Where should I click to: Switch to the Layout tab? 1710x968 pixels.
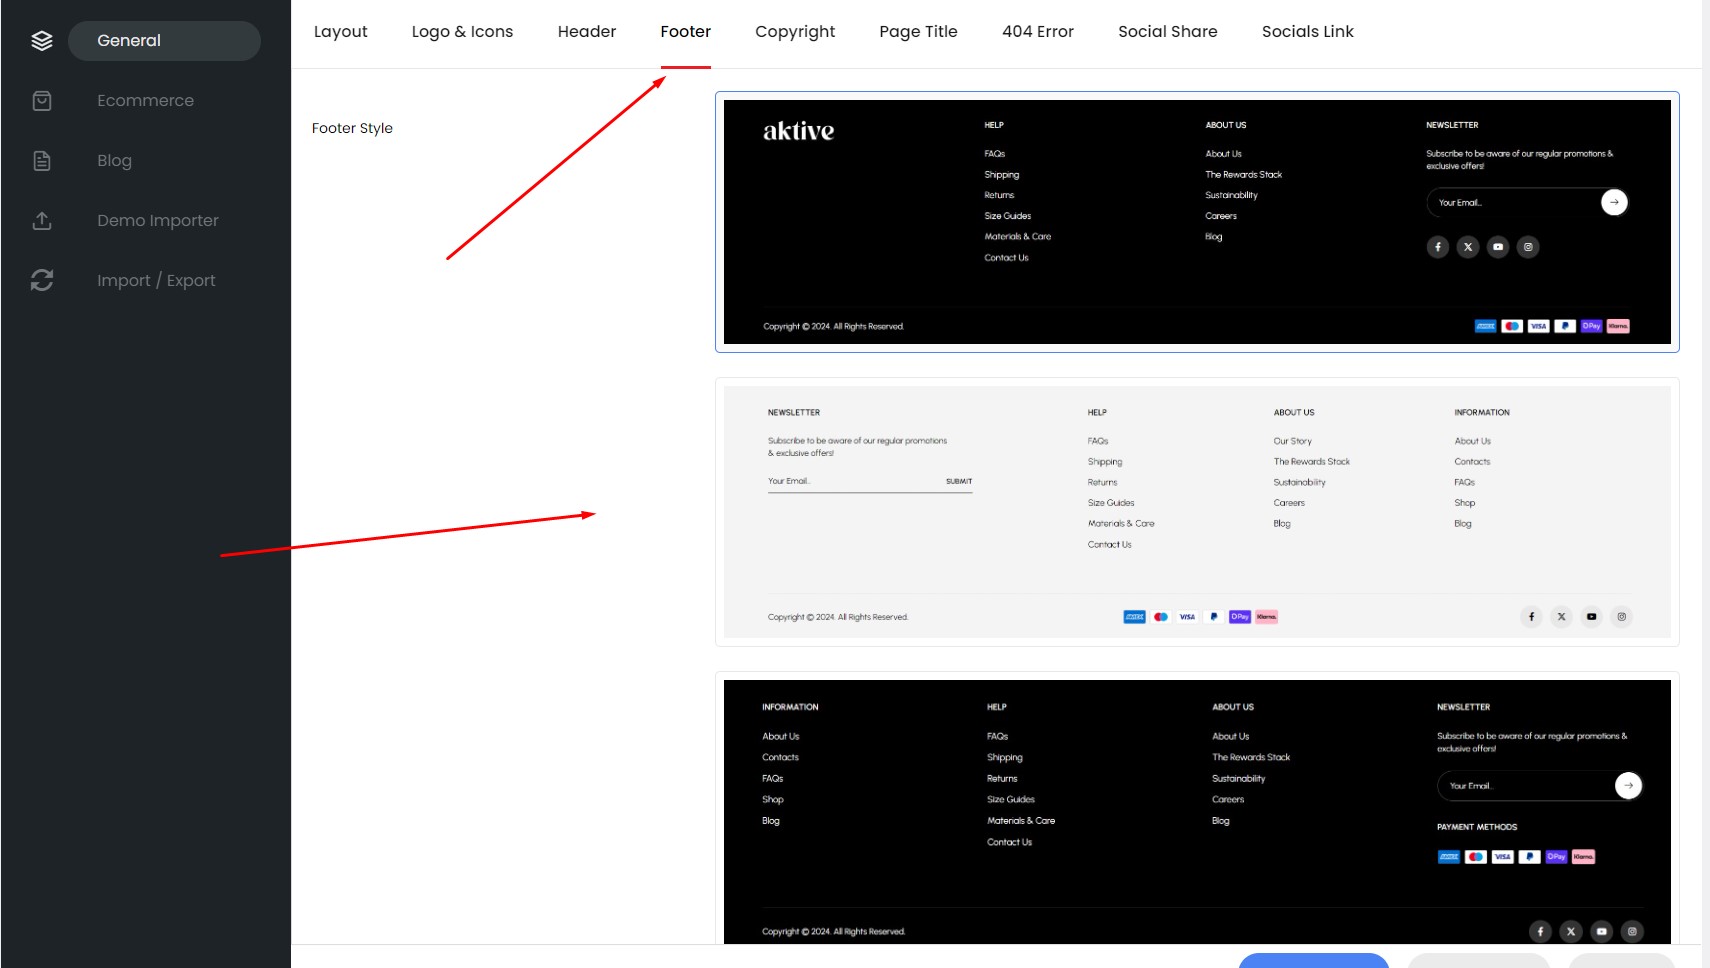(x=340, y=32)
